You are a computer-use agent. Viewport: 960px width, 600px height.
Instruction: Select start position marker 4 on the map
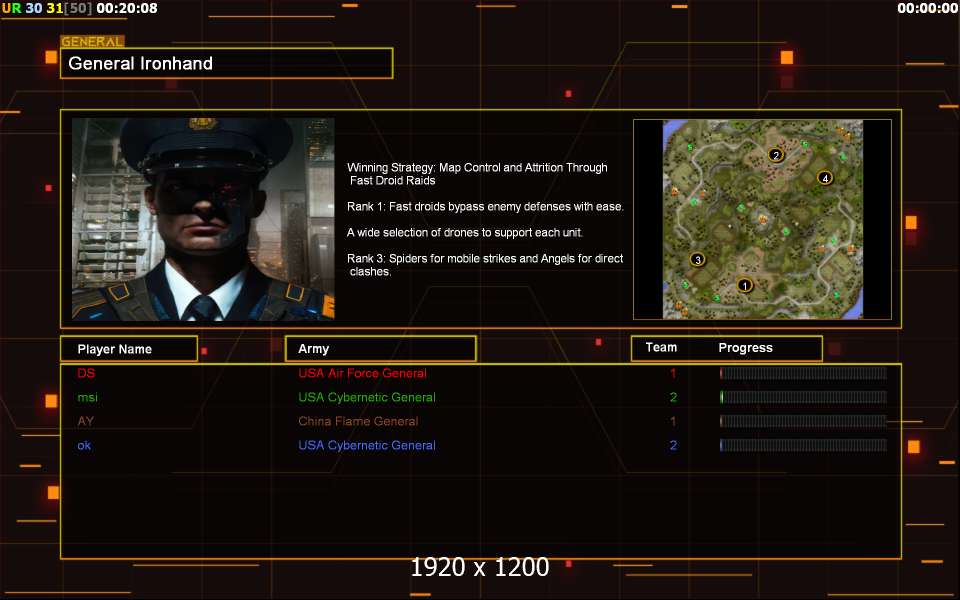tap(825, 178)
